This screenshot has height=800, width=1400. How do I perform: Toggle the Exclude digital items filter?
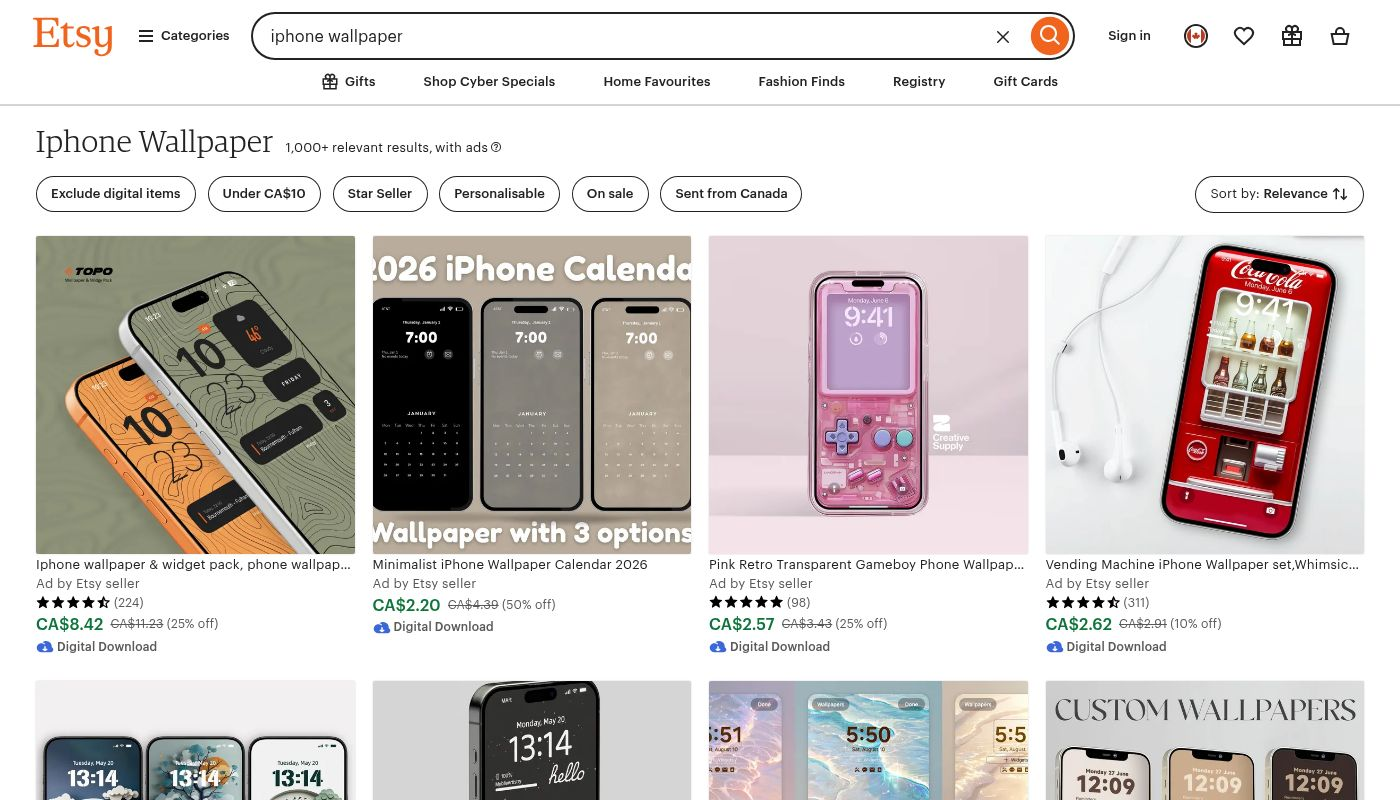point(116,194)
